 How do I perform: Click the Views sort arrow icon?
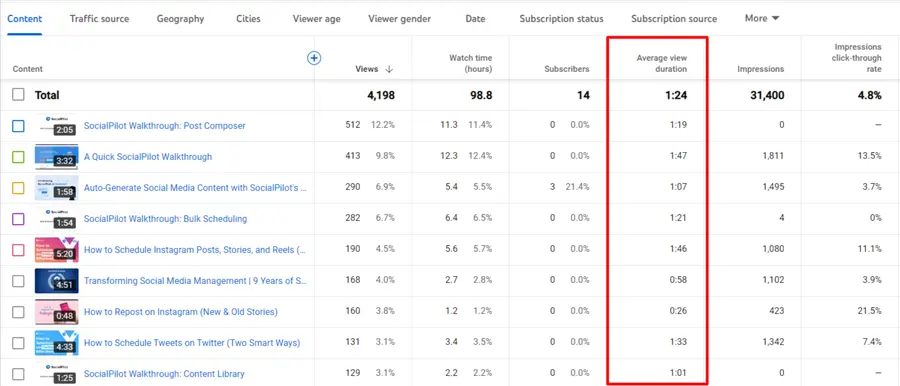(389, 69)
